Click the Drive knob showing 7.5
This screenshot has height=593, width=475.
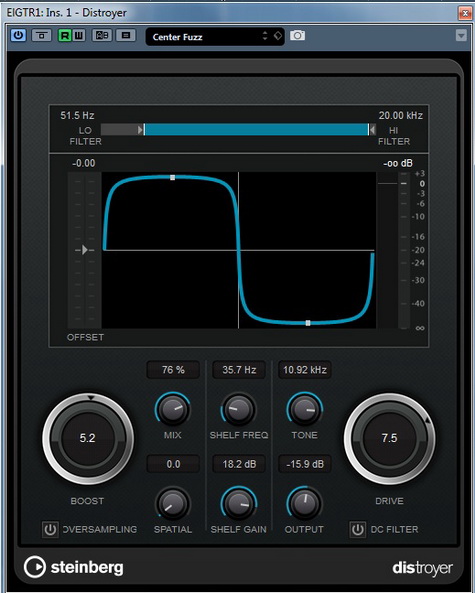389,439
